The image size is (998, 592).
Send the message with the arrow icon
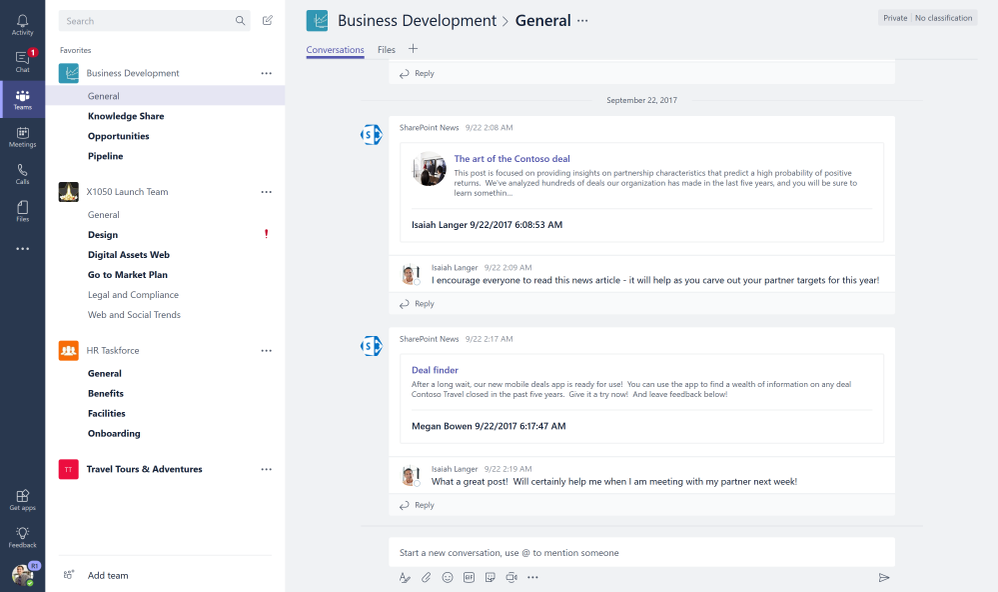point(883,577)
